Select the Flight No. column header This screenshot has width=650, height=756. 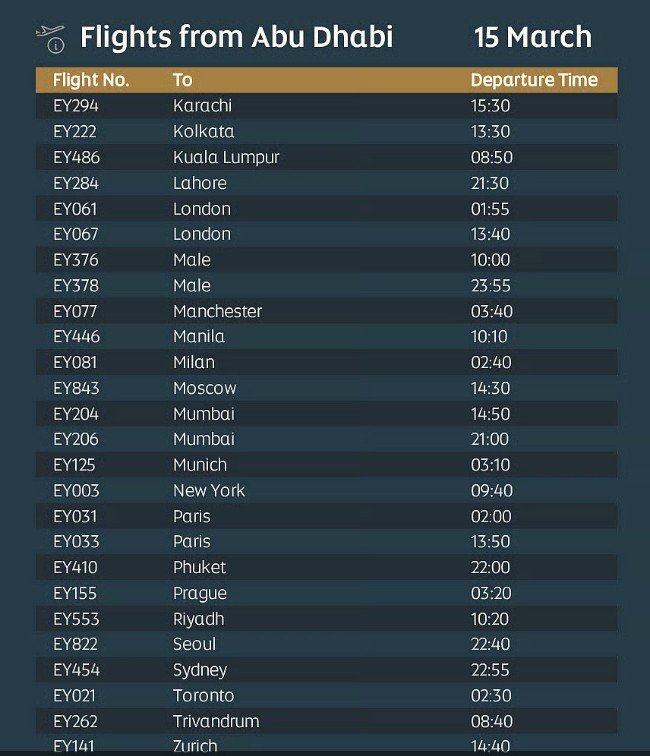[91, 80]
